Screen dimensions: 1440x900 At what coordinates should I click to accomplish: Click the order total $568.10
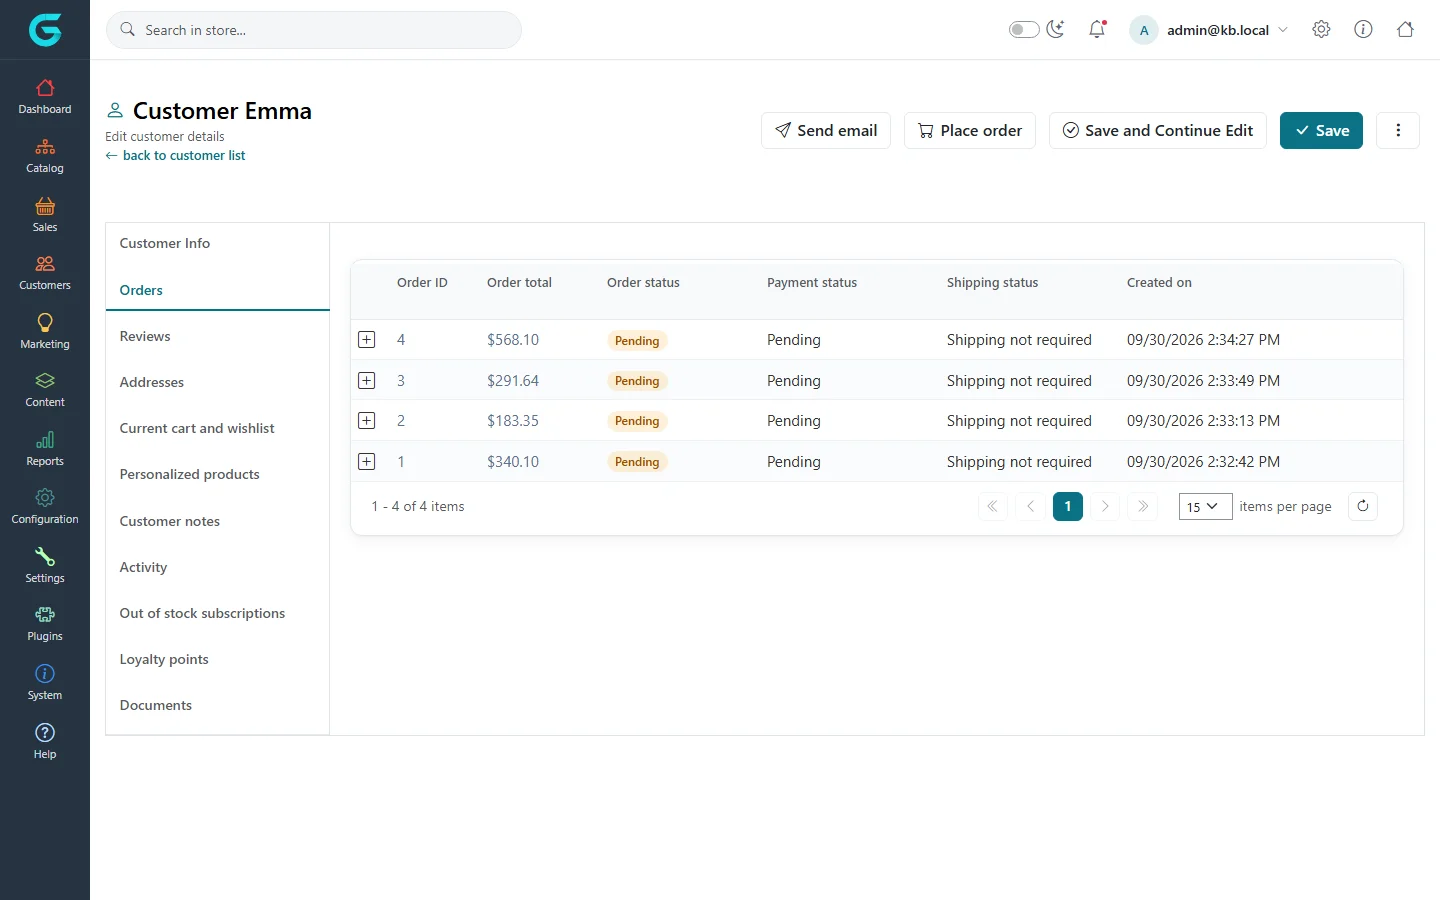[x=513, y=340]
